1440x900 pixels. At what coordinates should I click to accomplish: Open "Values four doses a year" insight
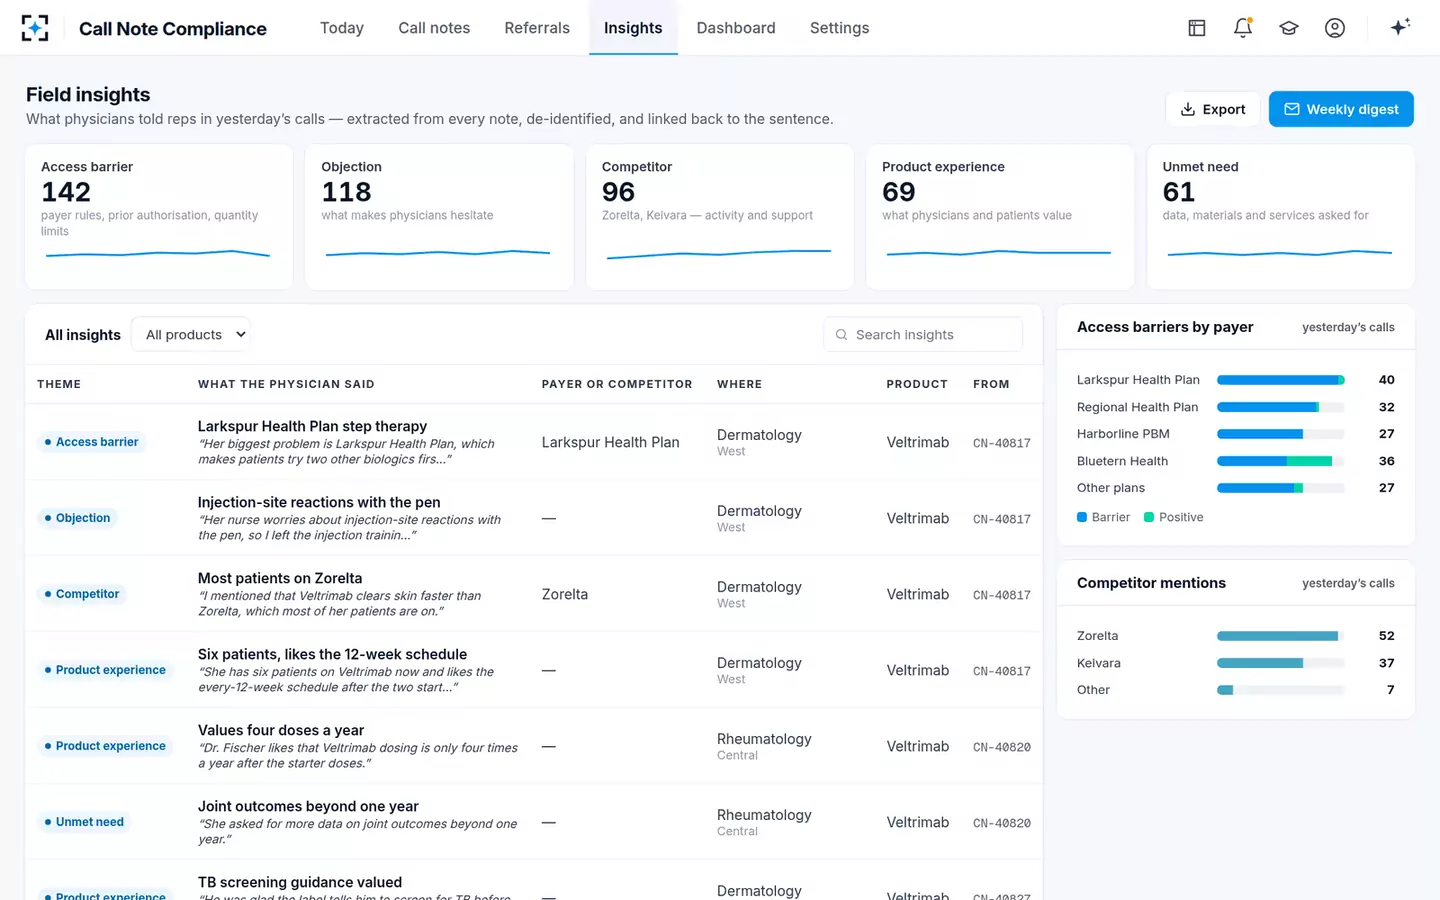(281, 730)
